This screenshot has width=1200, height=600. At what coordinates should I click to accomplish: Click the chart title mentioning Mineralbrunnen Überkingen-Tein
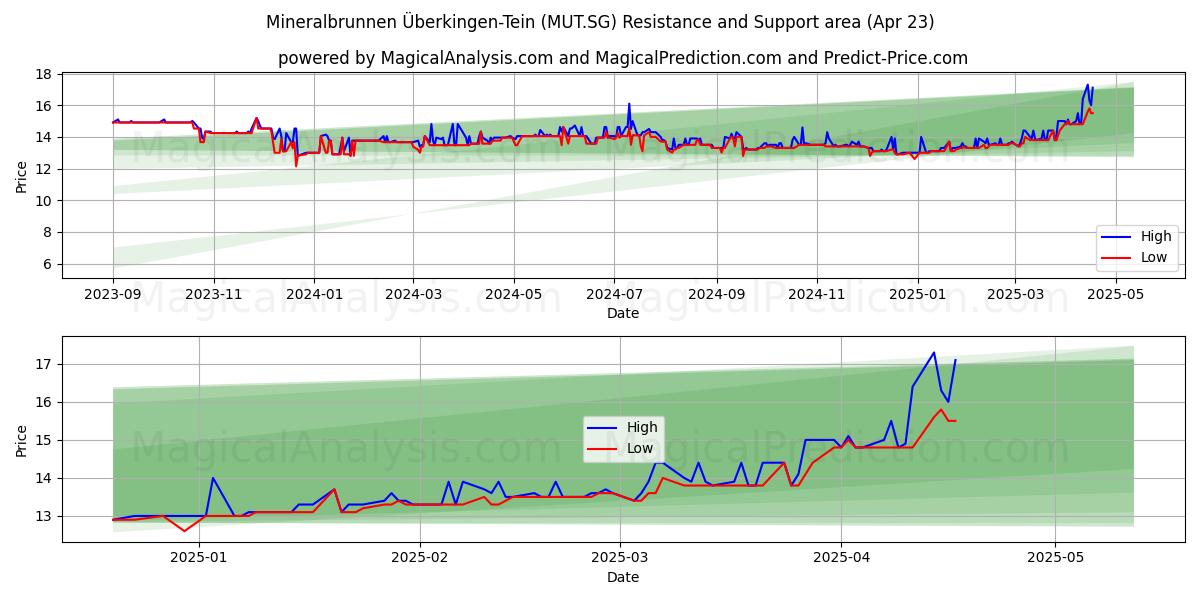[600, 22]
